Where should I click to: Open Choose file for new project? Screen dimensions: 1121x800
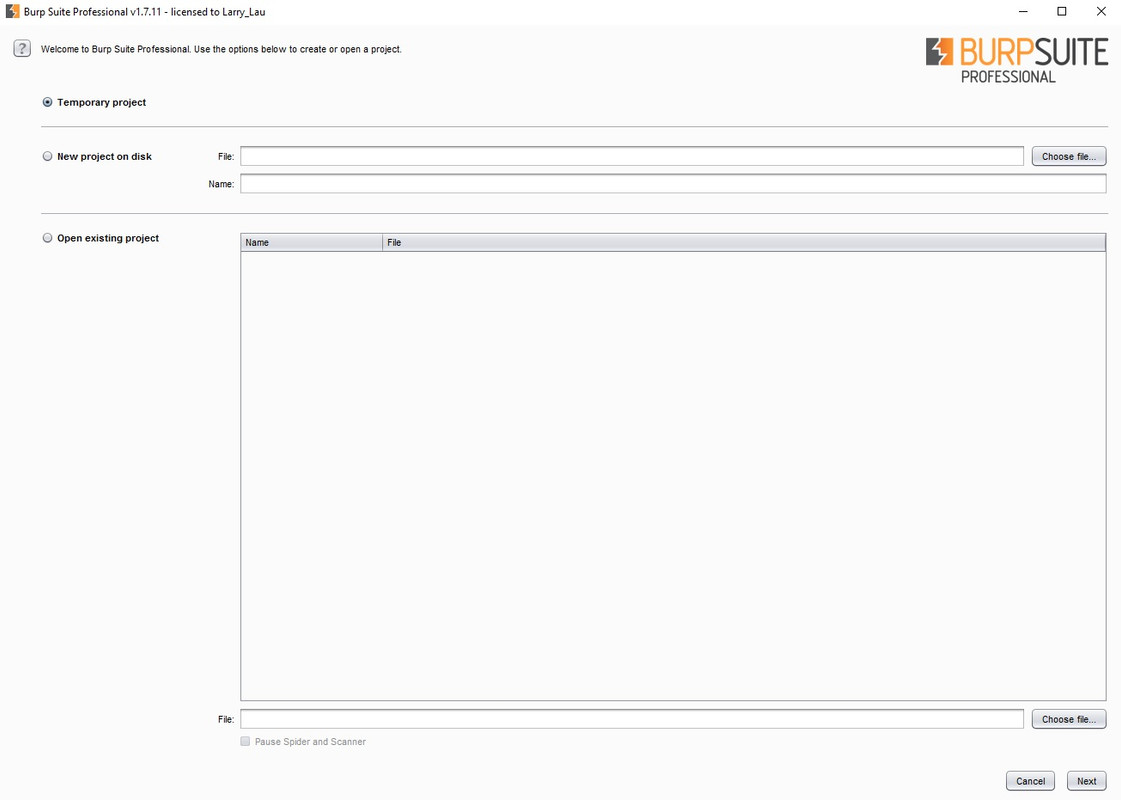1069,156
